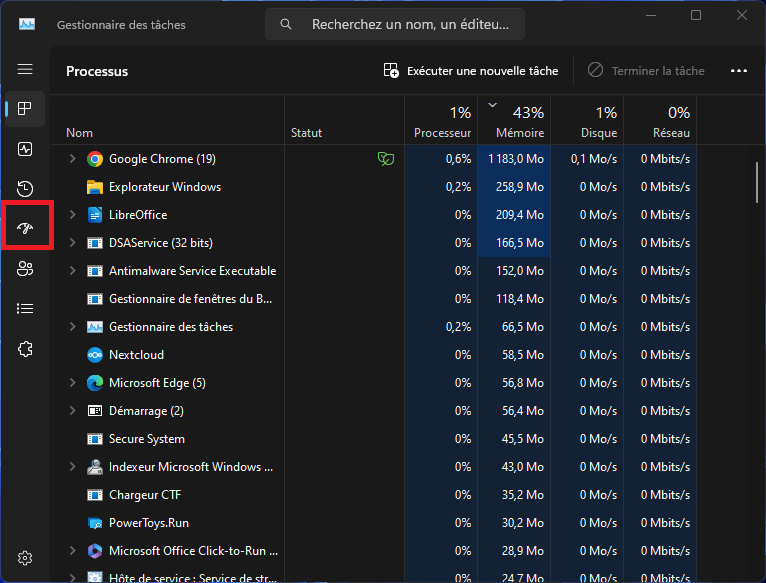Expand the Gestionnaire des tâches process group
766x583 pixels.
pyautogui.click(x=72, y=327)
